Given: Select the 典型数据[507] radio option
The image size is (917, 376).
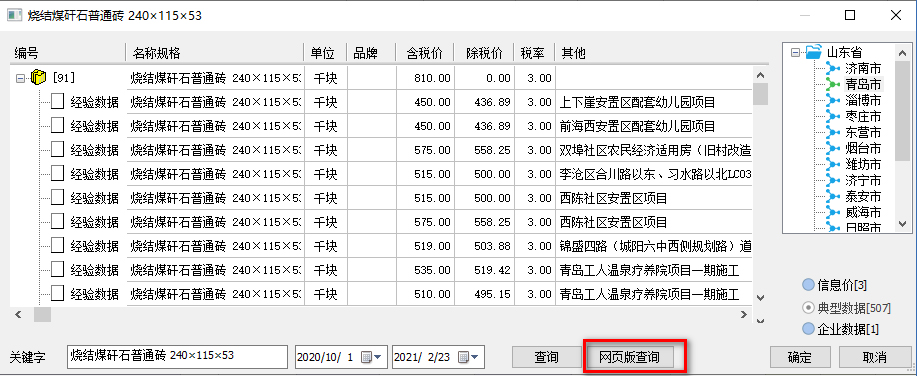Looking at the screenshot, I should pos(808,307).
